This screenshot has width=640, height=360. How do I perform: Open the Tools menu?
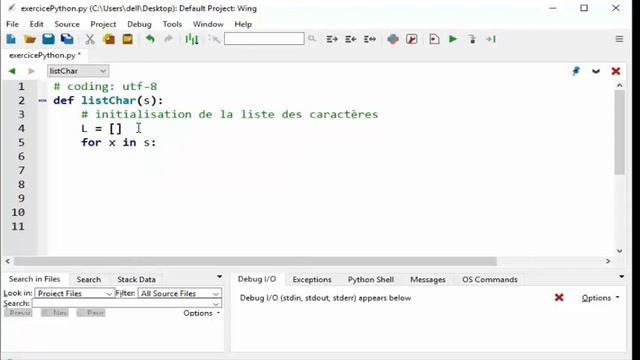coord(172,24)
